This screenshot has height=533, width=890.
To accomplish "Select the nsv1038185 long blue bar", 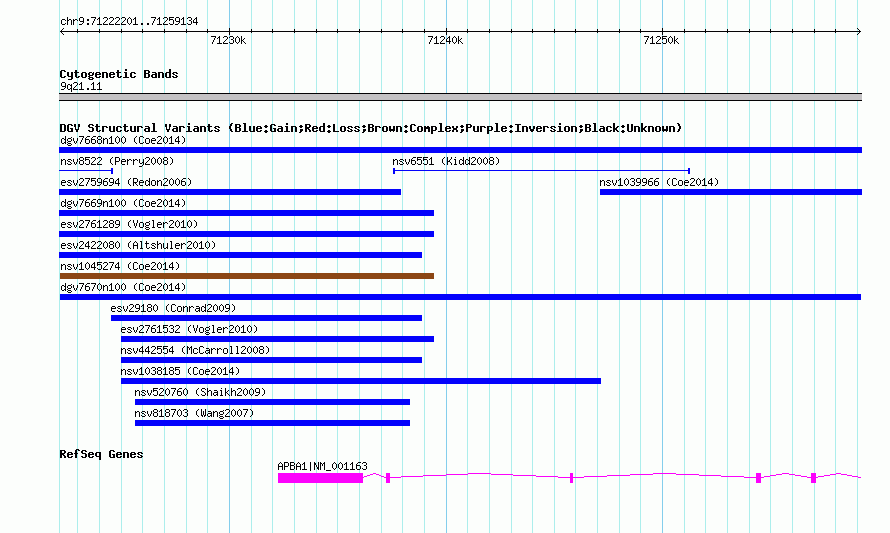I will [360, 381].
